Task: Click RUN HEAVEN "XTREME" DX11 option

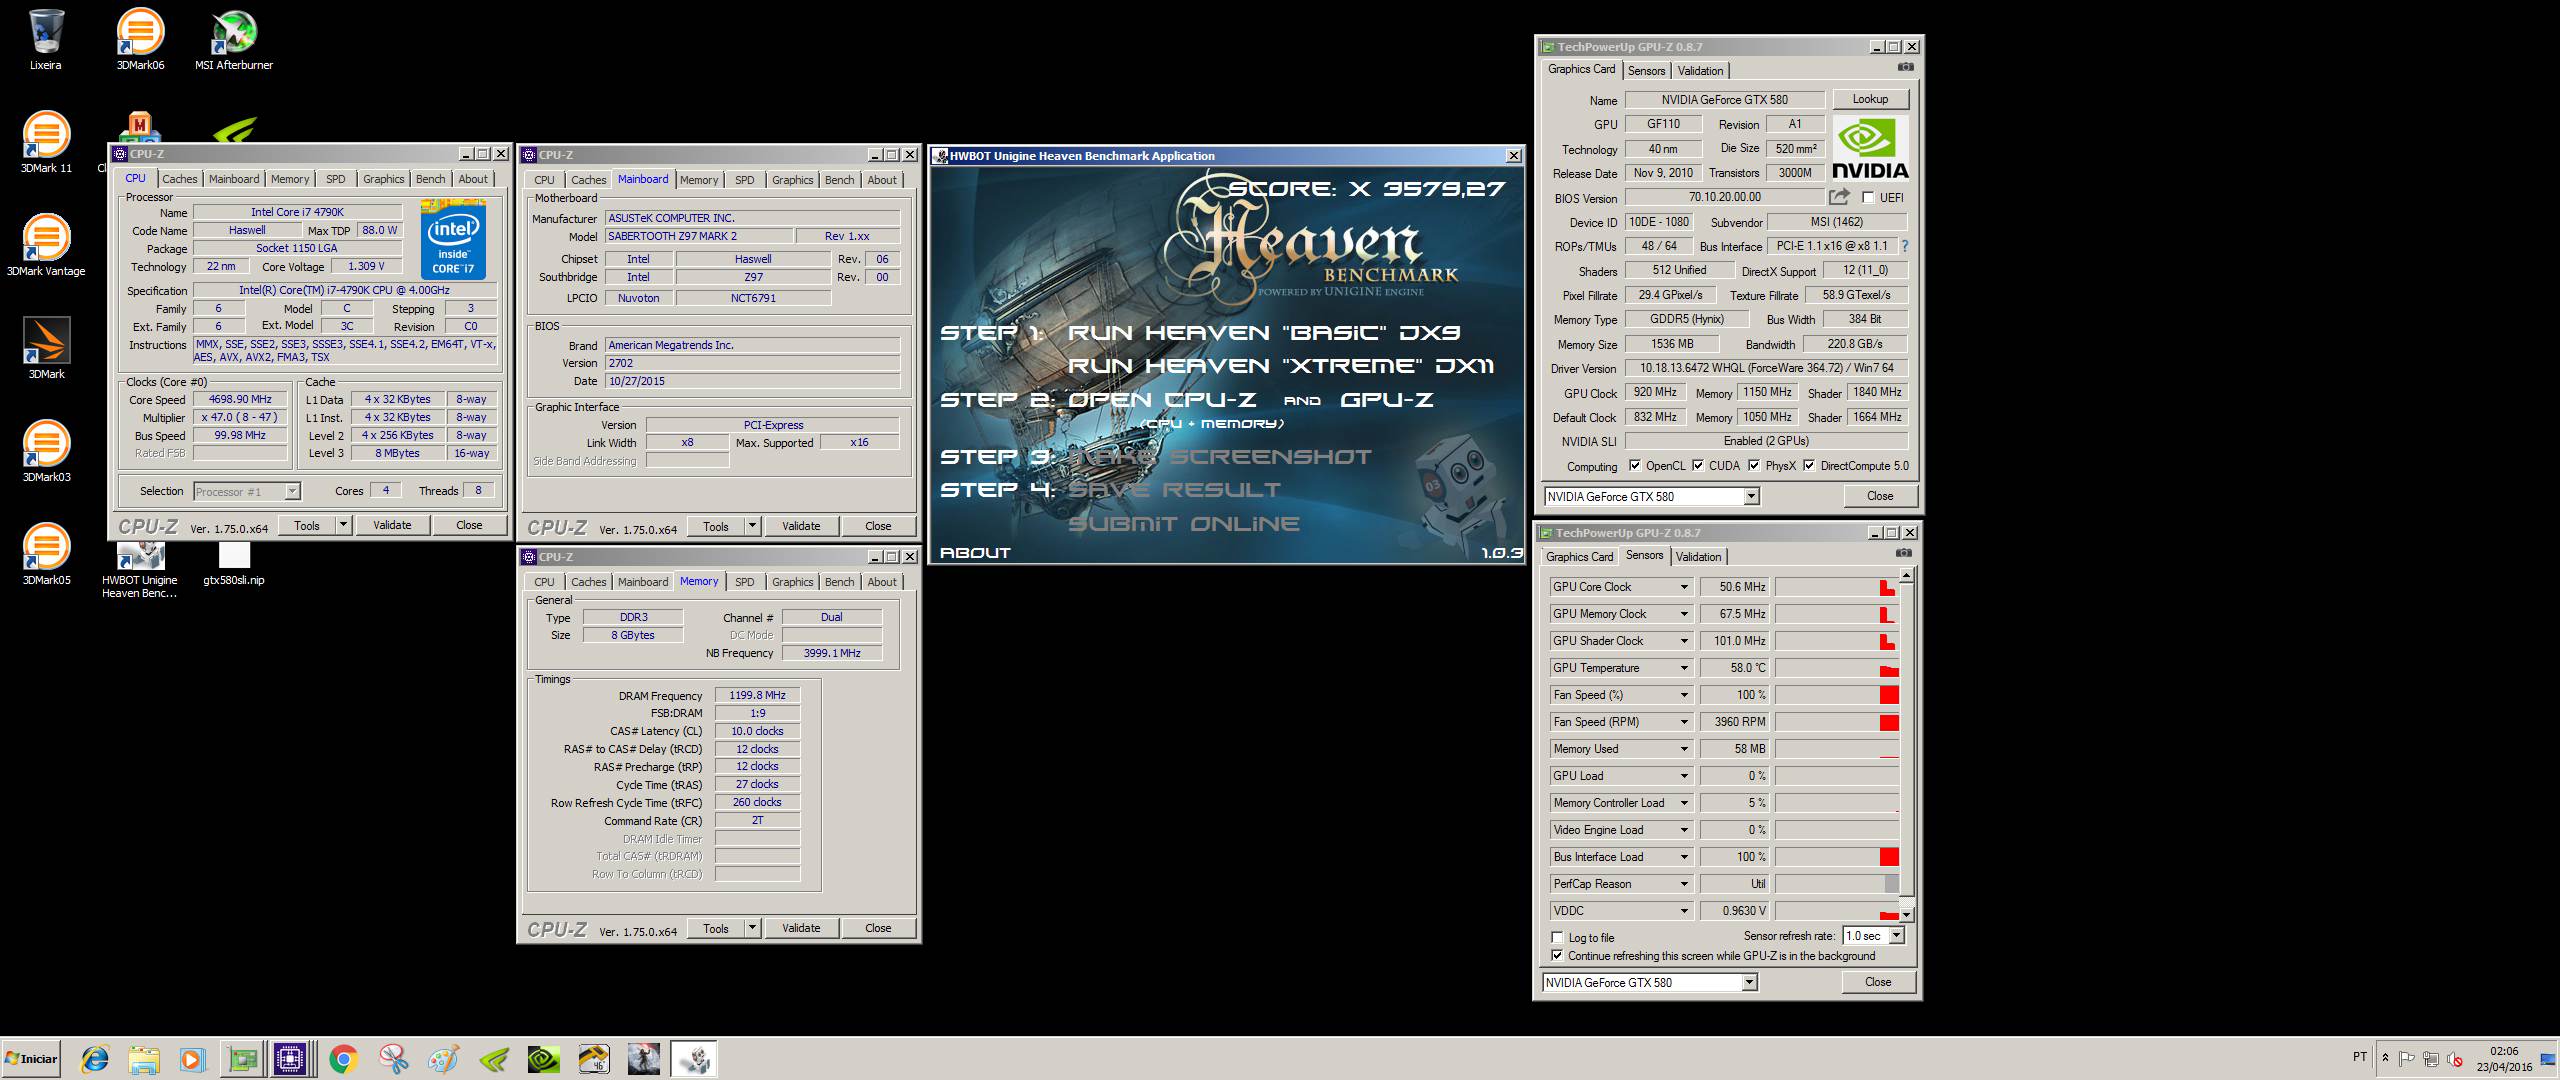Action: pos(1281,366)
